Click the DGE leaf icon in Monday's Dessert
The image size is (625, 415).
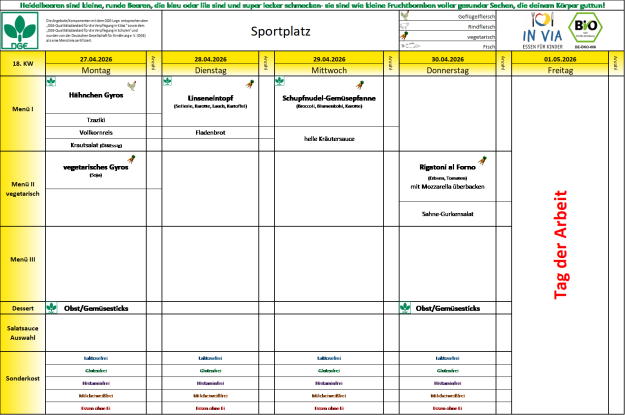[52, 306]
